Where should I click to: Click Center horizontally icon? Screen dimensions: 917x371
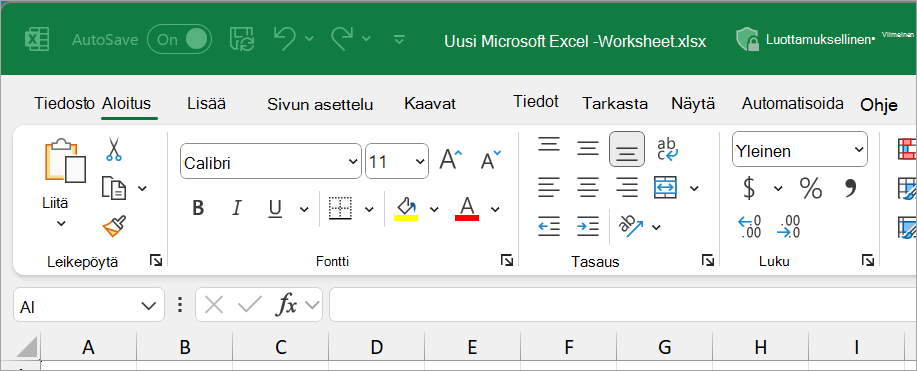(x=588, y=187)
